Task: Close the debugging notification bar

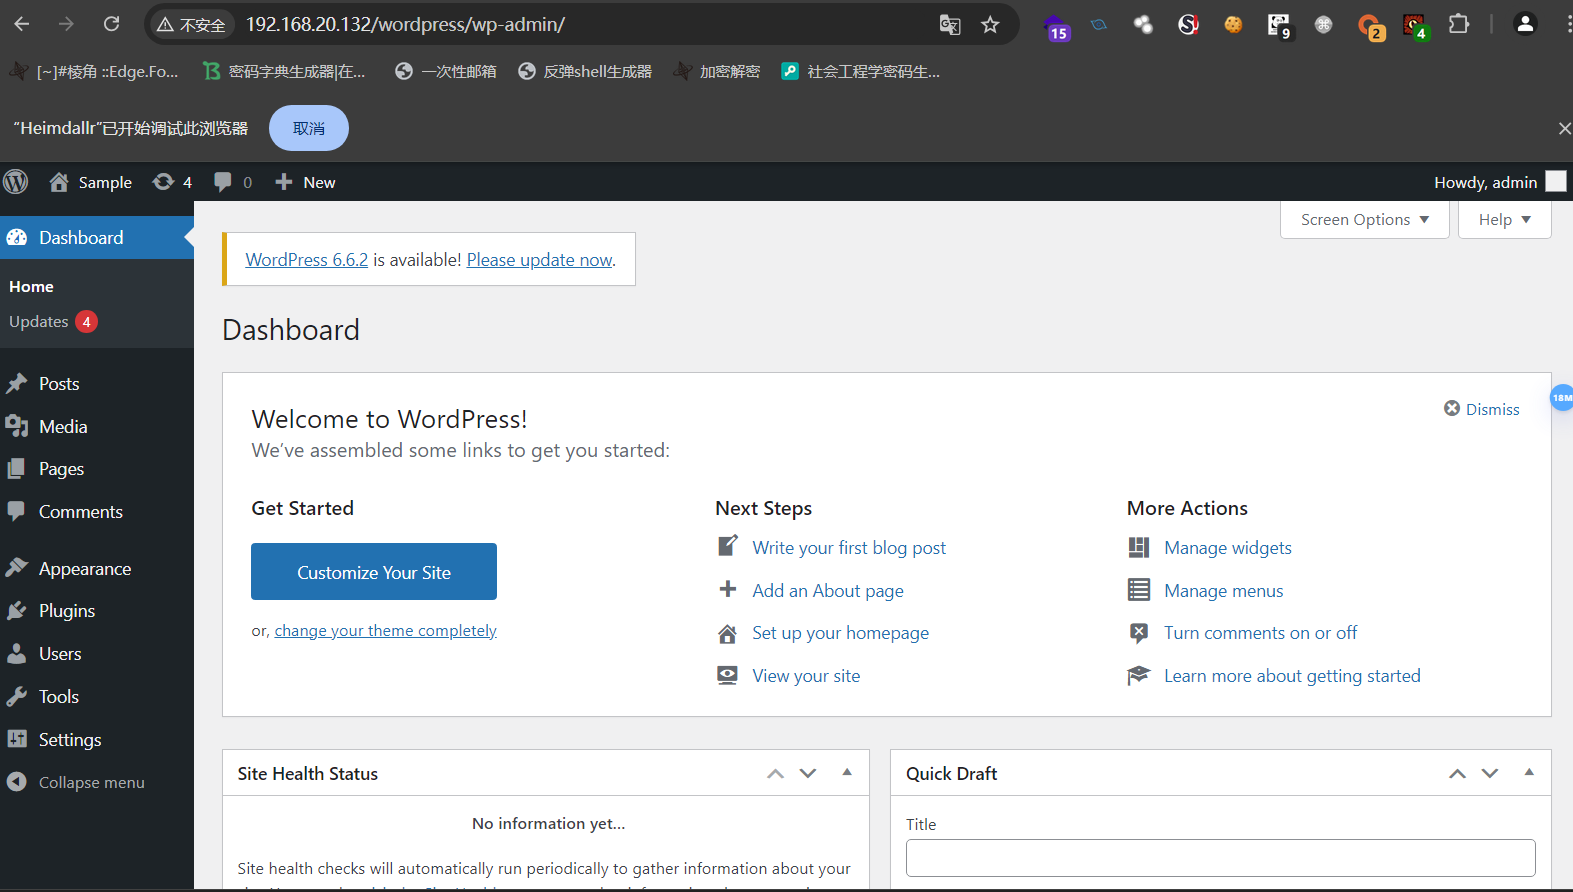Action: (x=1564, y=128)
